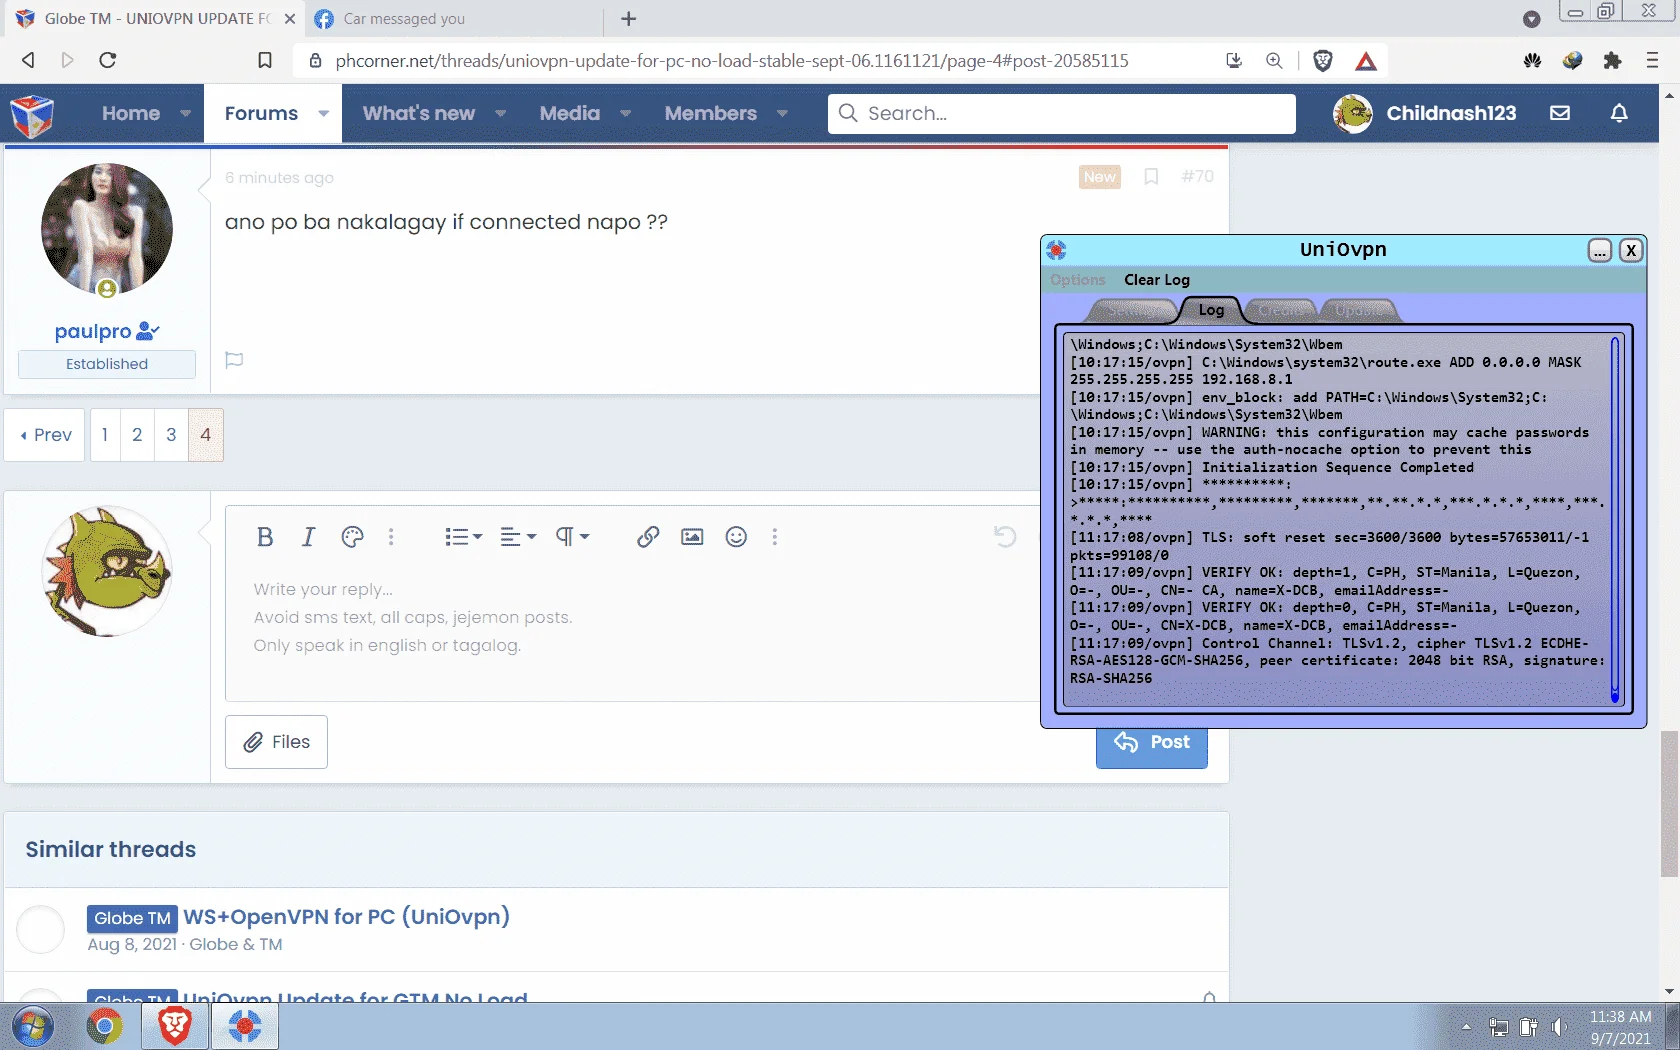The width and height of the screenshot is (1680, 1050).
Task: Open Childnash123 account menu
Action: tap(1425, 113)
